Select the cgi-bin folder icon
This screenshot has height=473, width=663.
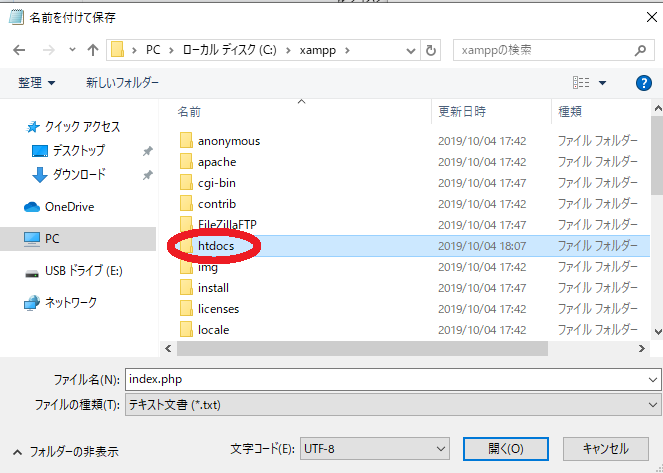coord(186,182)
